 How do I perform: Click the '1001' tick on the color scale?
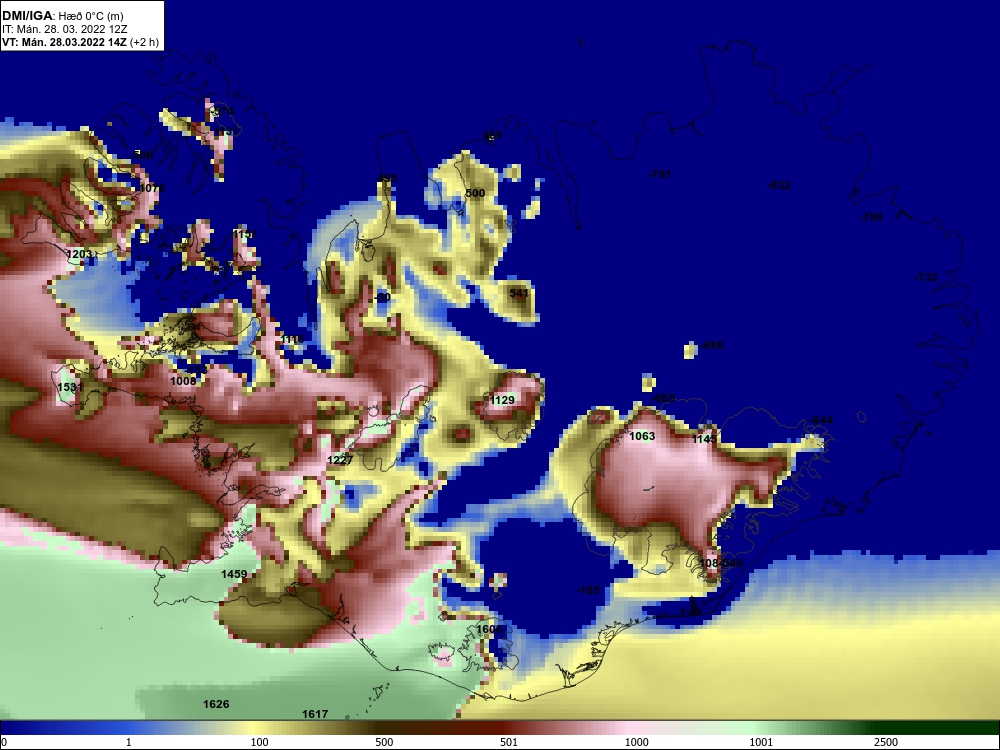coord(761,742)
